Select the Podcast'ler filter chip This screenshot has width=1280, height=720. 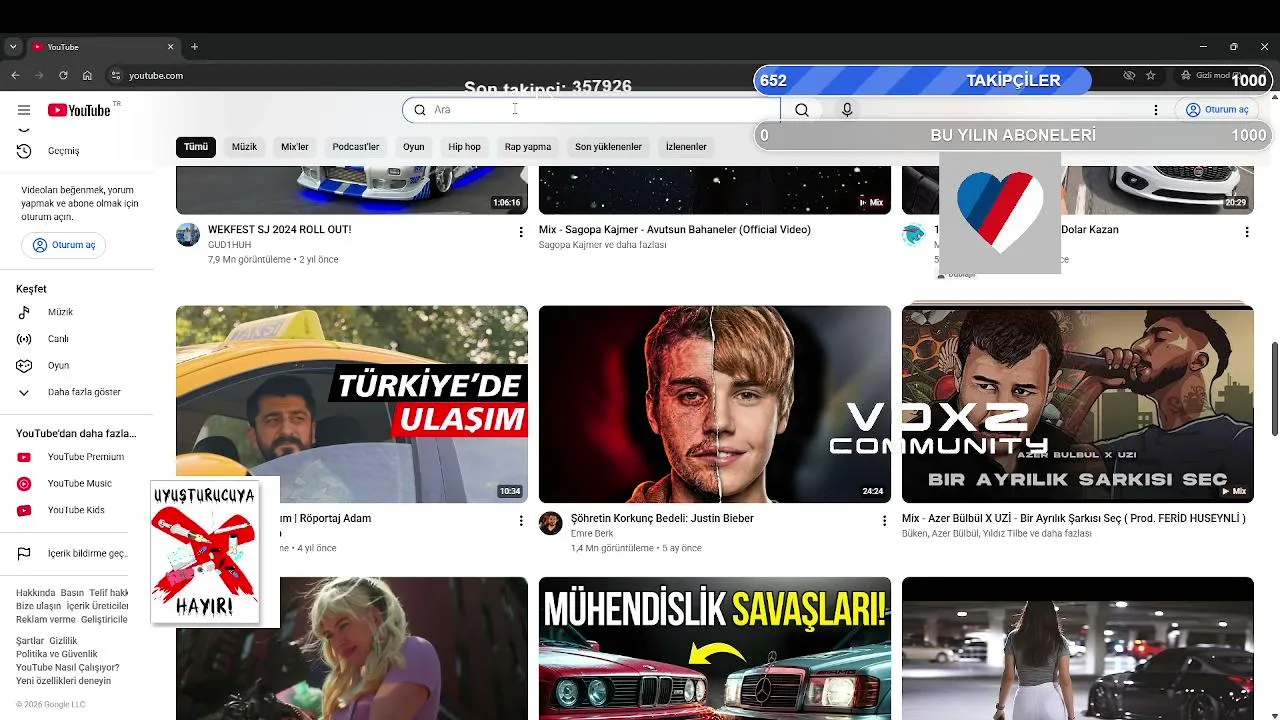(x=356, y=147)
